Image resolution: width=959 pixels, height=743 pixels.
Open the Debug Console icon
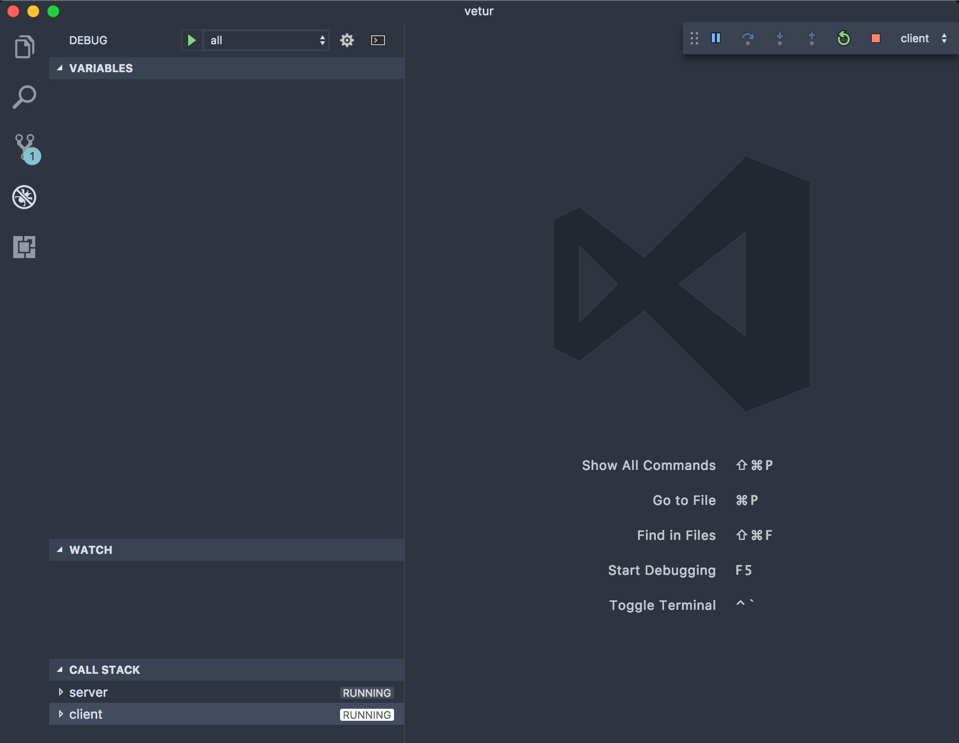click(x=378, y=40)
